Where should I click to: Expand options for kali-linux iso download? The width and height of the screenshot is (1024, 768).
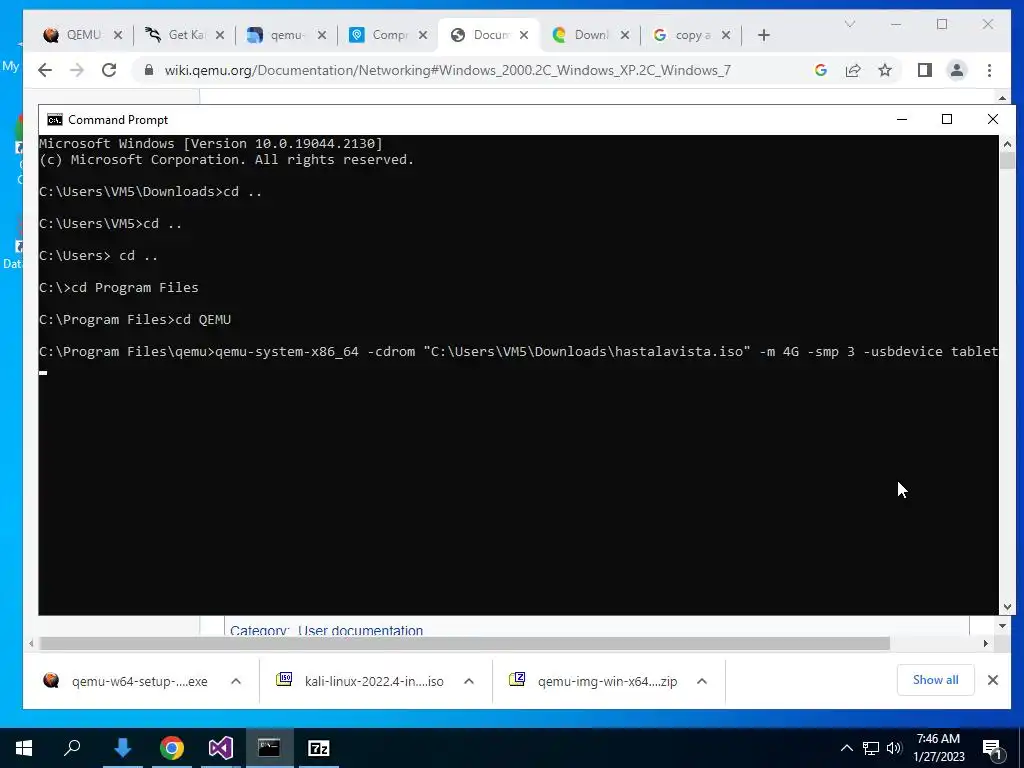point(469,681)
